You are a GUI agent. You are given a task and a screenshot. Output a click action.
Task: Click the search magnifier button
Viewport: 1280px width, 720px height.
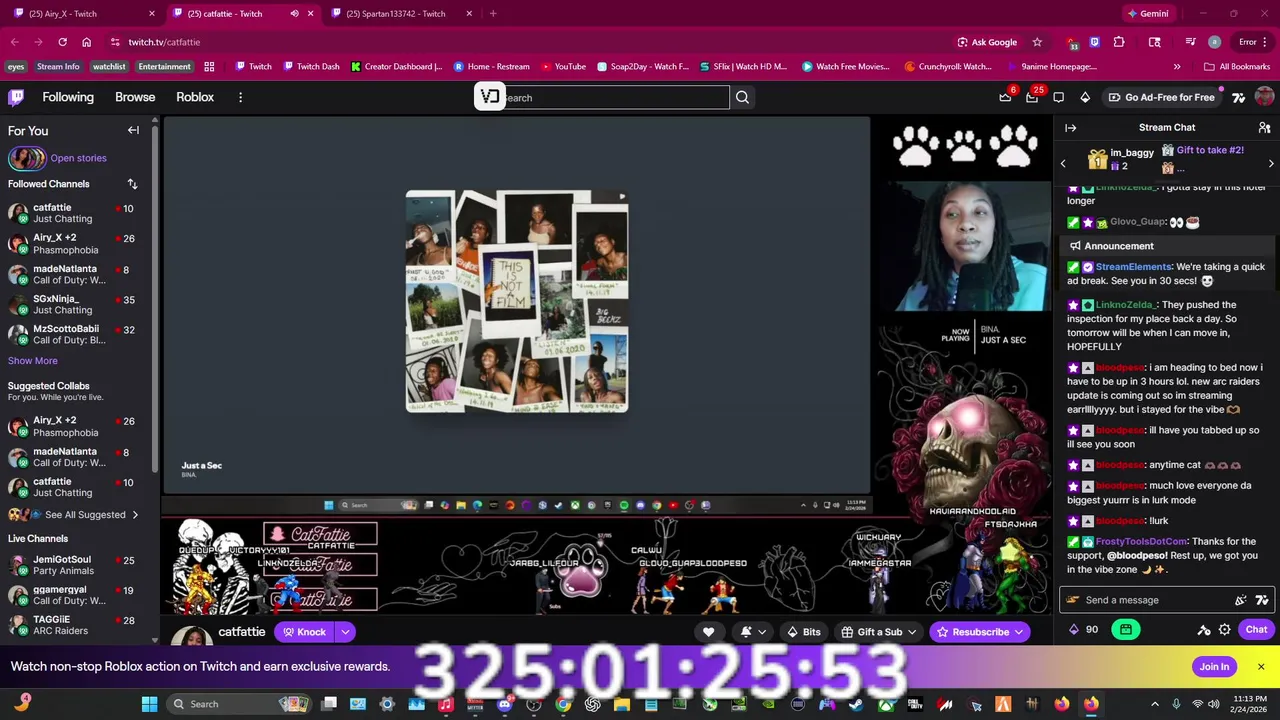tap(742, 97)
